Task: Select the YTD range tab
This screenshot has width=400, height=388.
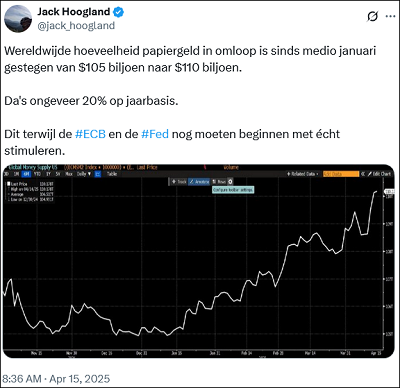Action: 37,174
